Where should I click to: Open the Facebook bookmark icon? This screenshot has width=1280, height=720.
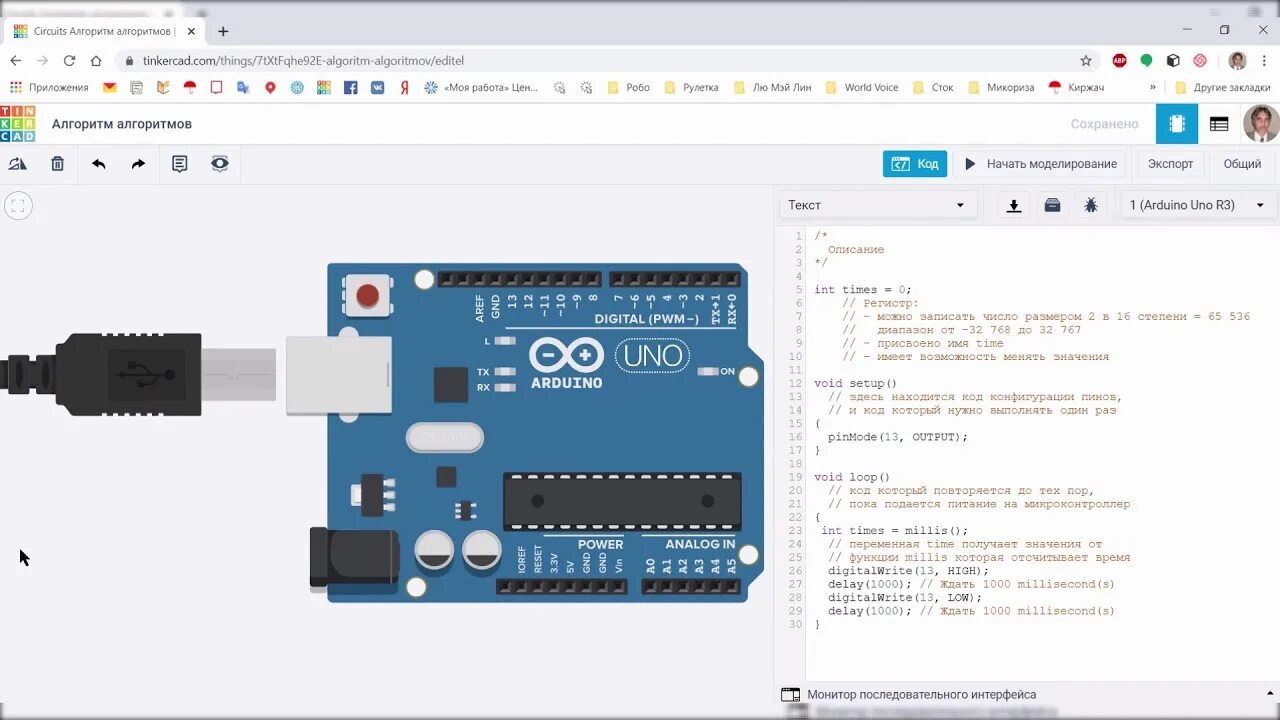click(351, 87)
